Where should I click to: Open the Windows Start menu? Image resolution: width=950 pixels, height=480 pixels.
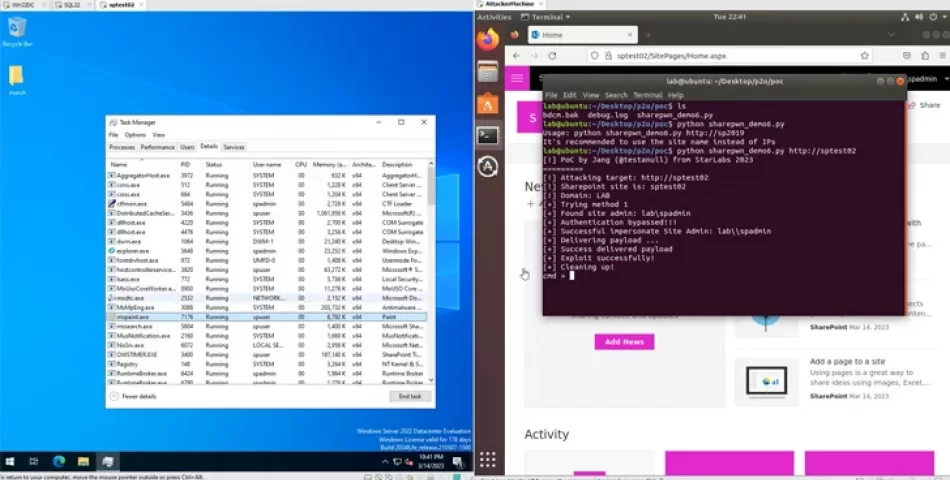pyautogui.click(x=10, y=462)
